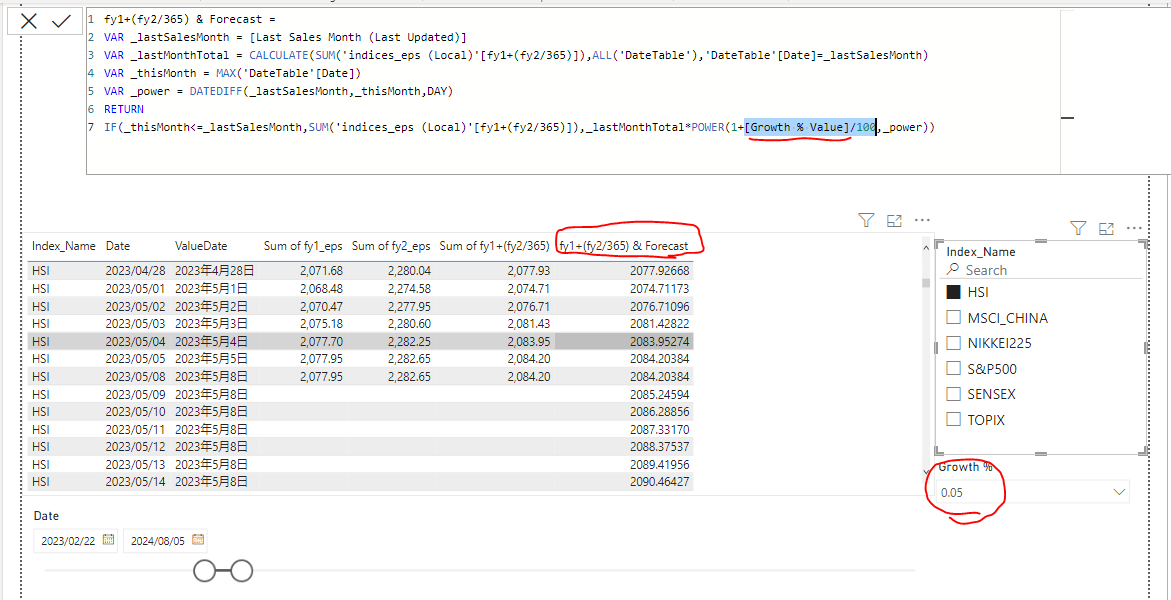The image size is (1171, 600).
Task: Click the right handle of date slider
Action: coord(241,571)
